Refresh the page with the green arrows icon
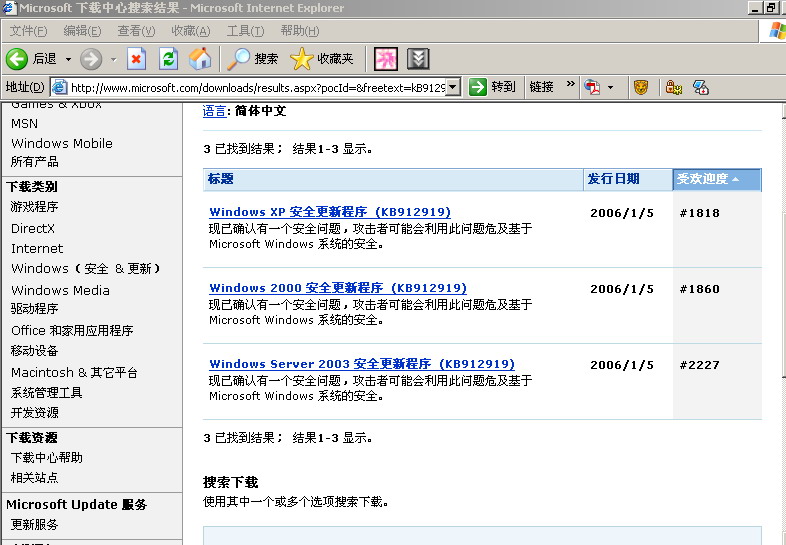 click(x=169, y=59)
